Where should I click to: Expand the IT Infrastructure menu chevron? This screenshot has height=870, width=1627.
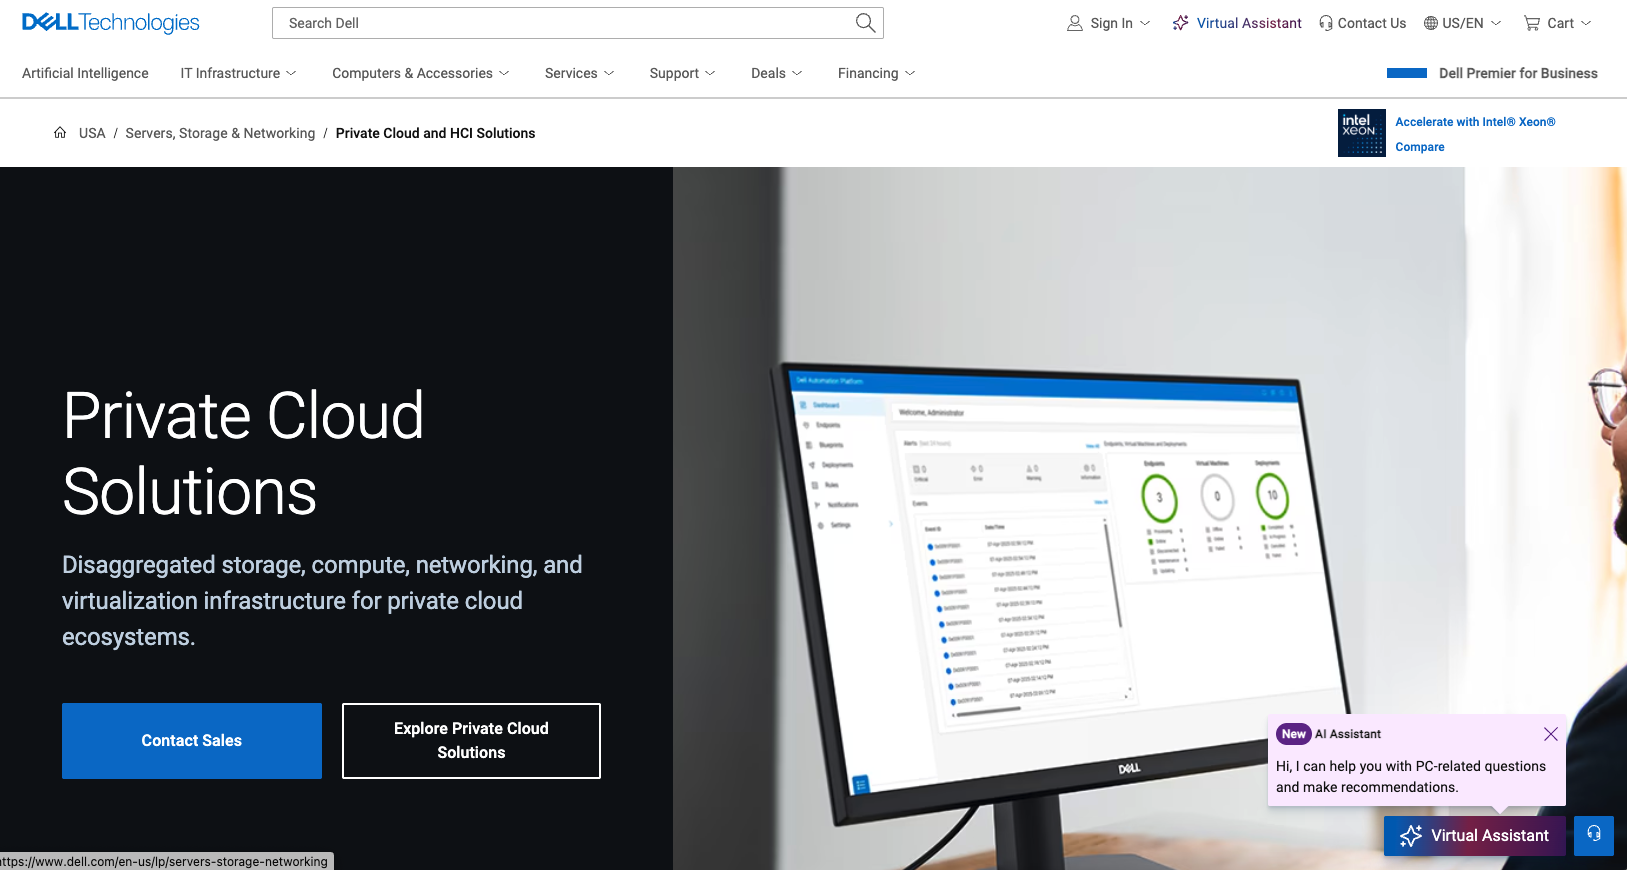coord(291,73)
